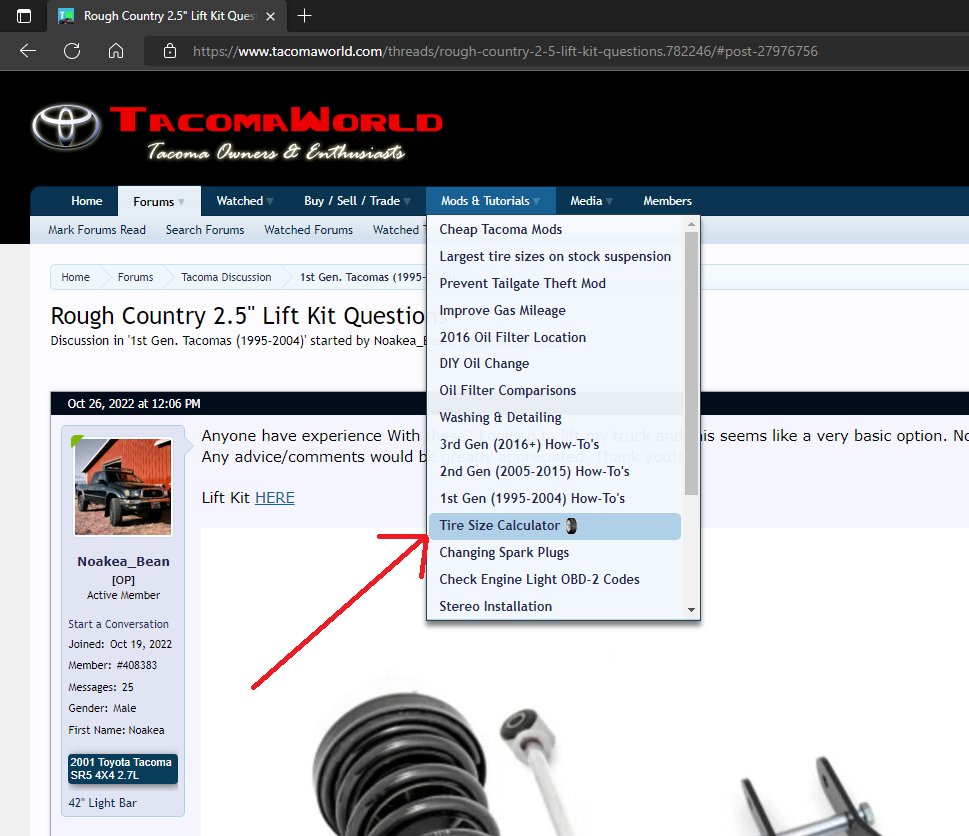
Task: Click 'Messages: 25' text
Action: pyautogui.click(x=101, y=687)
